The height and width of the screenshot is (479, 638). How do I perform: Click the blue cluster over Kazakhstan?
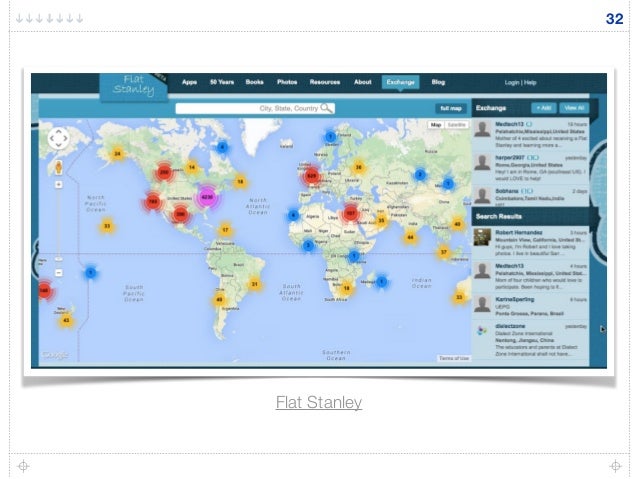point(420,175)
